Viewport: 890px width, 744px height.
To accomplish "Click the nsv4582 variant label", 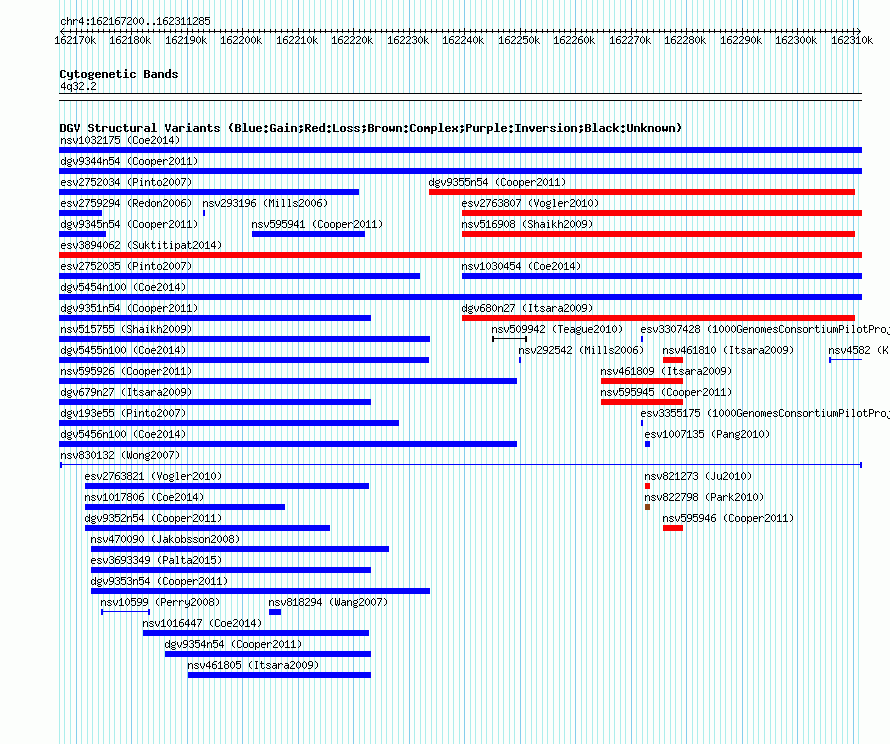I will 859,350.
